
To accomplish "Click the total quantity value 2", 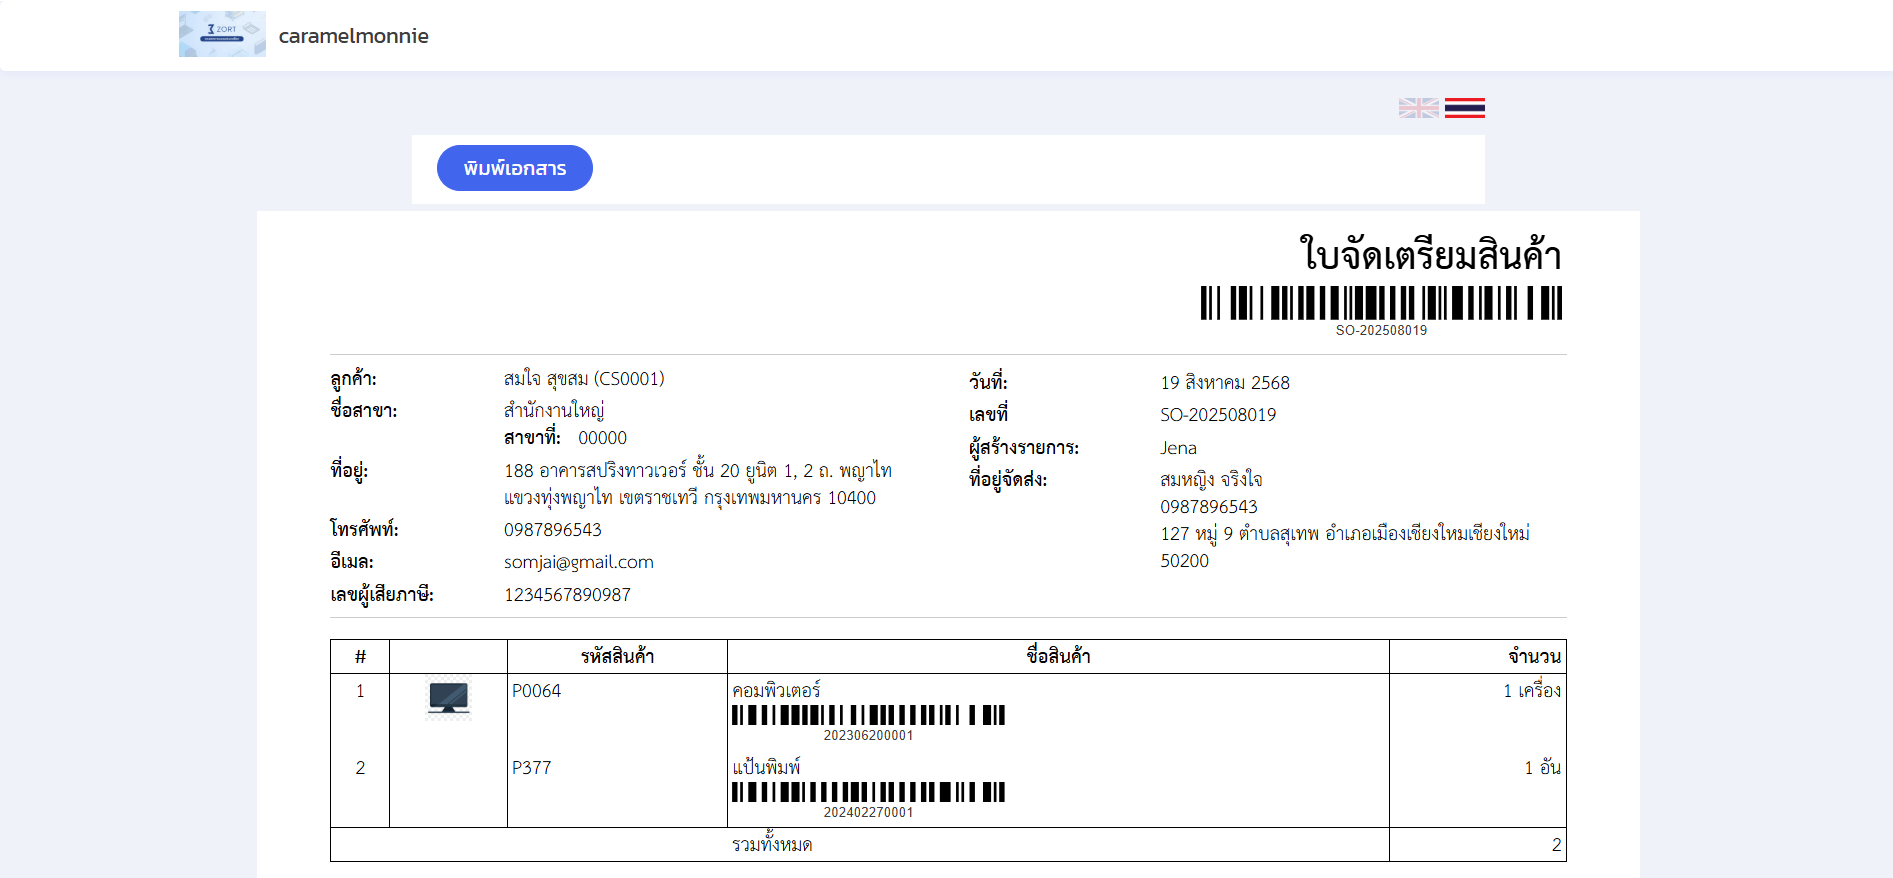I will click(x=1557, y=845).
